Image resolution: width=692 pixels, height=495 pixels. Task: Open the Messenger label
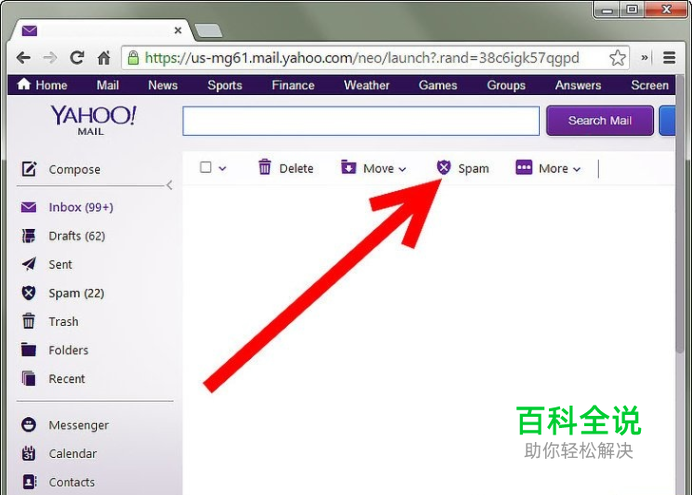point(79,425)
